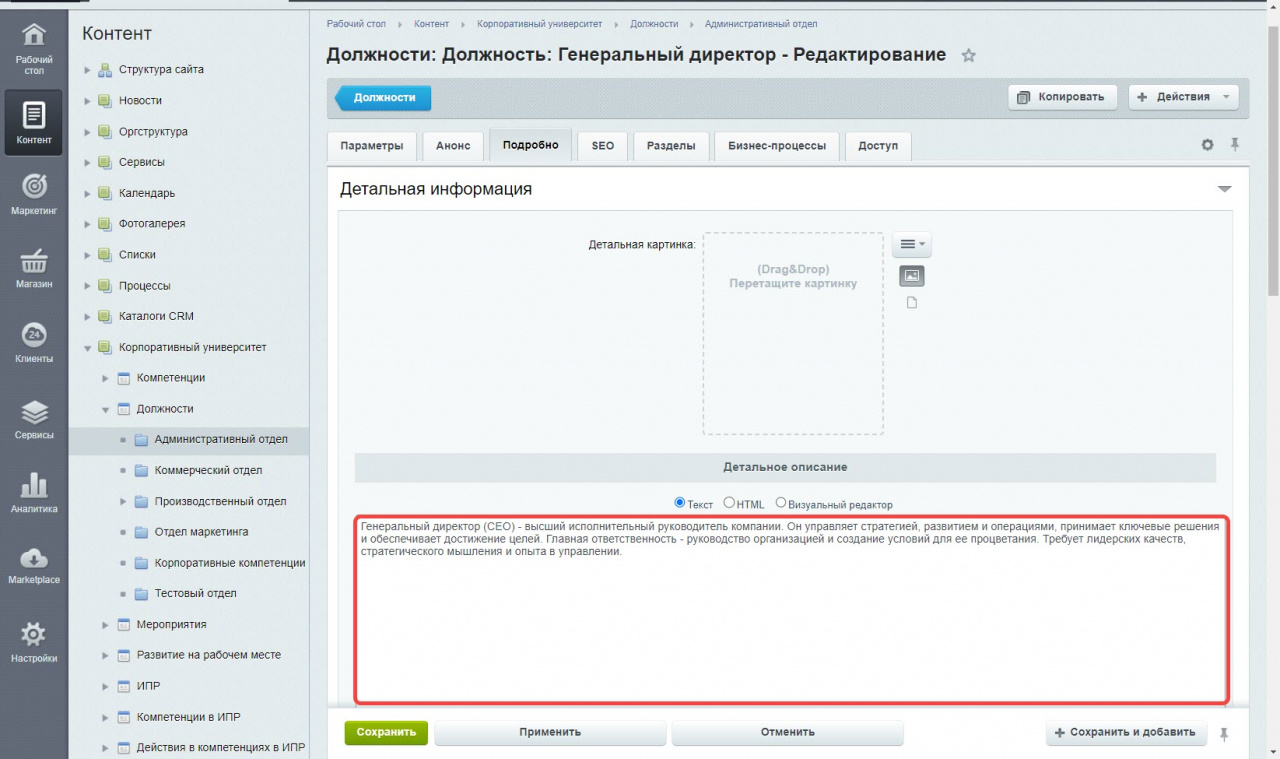Collapse the Должности tree node

105,409
